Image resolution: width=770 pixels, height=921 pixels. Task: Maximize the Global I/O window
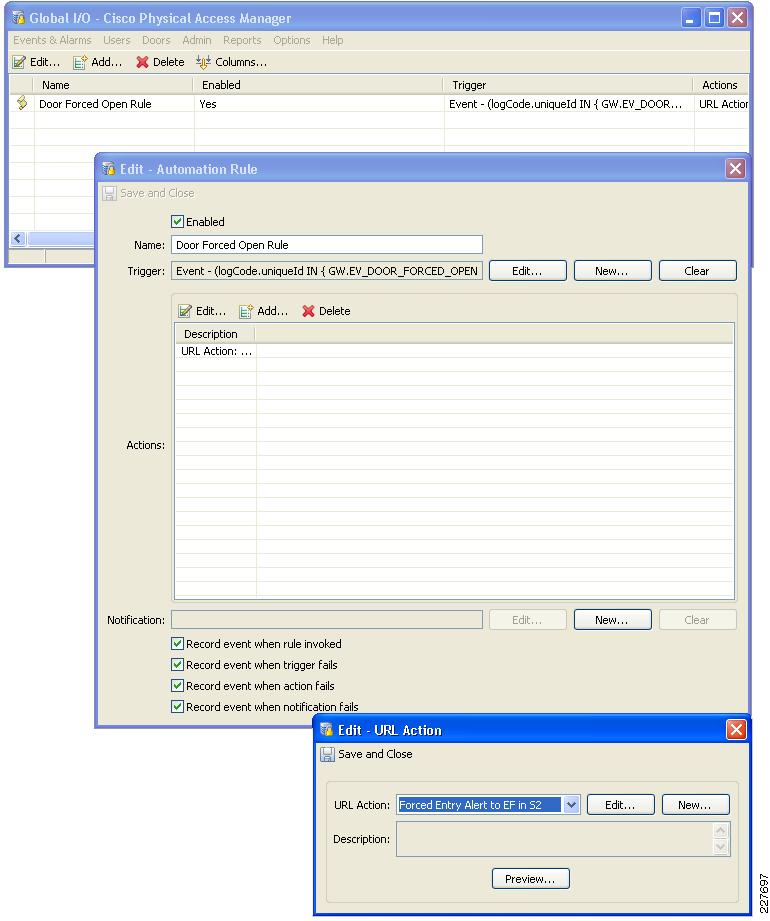click(x=714, y=18)
